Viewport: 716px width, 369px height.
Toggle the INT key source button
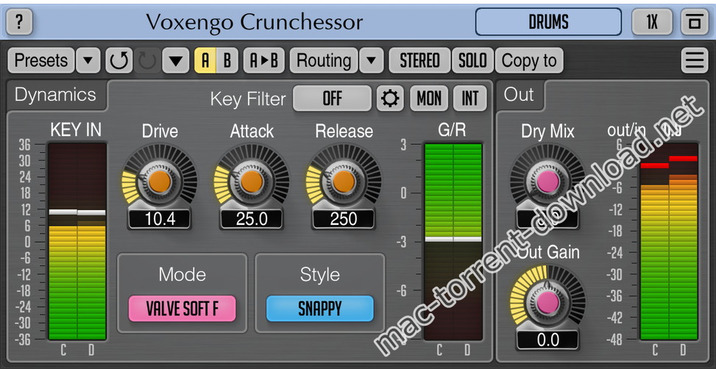point(470,98)
